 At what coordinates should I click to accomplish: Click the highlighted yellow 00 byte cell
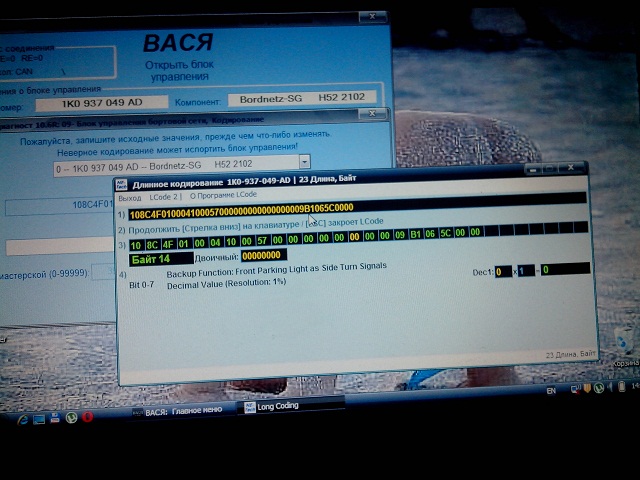(354, 237)
